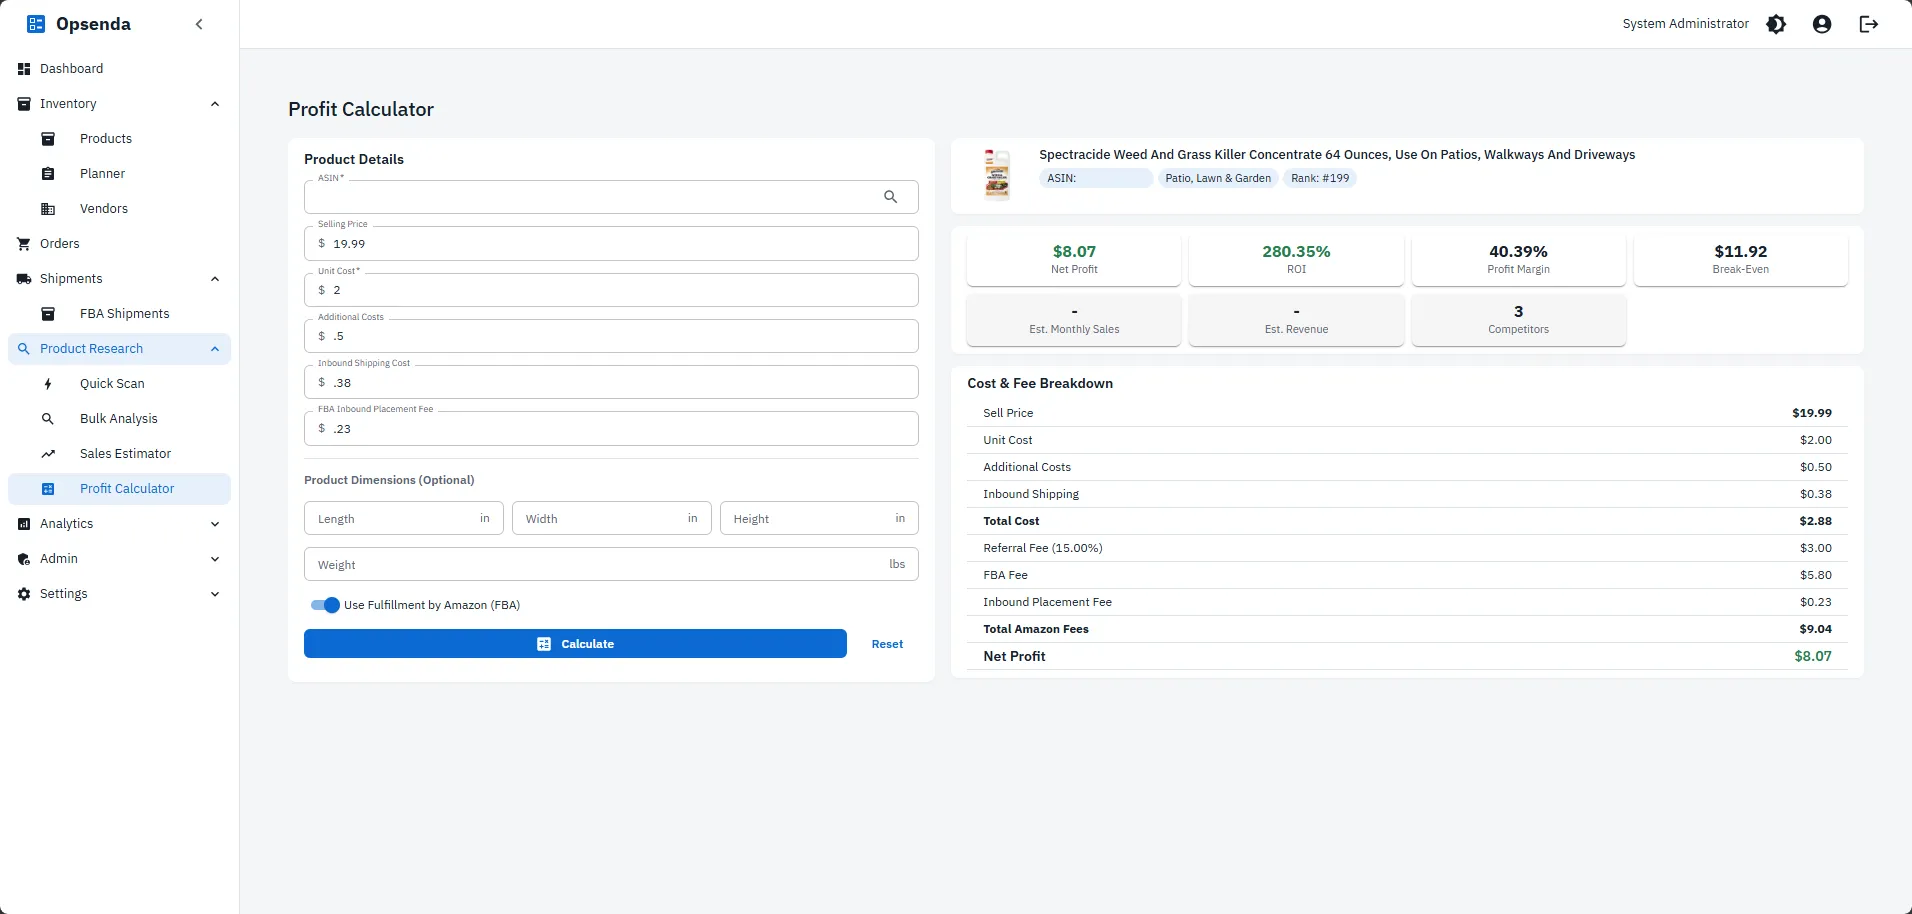
Task: Click the Sales Estimator trend icon
Action: click(48, 454)
